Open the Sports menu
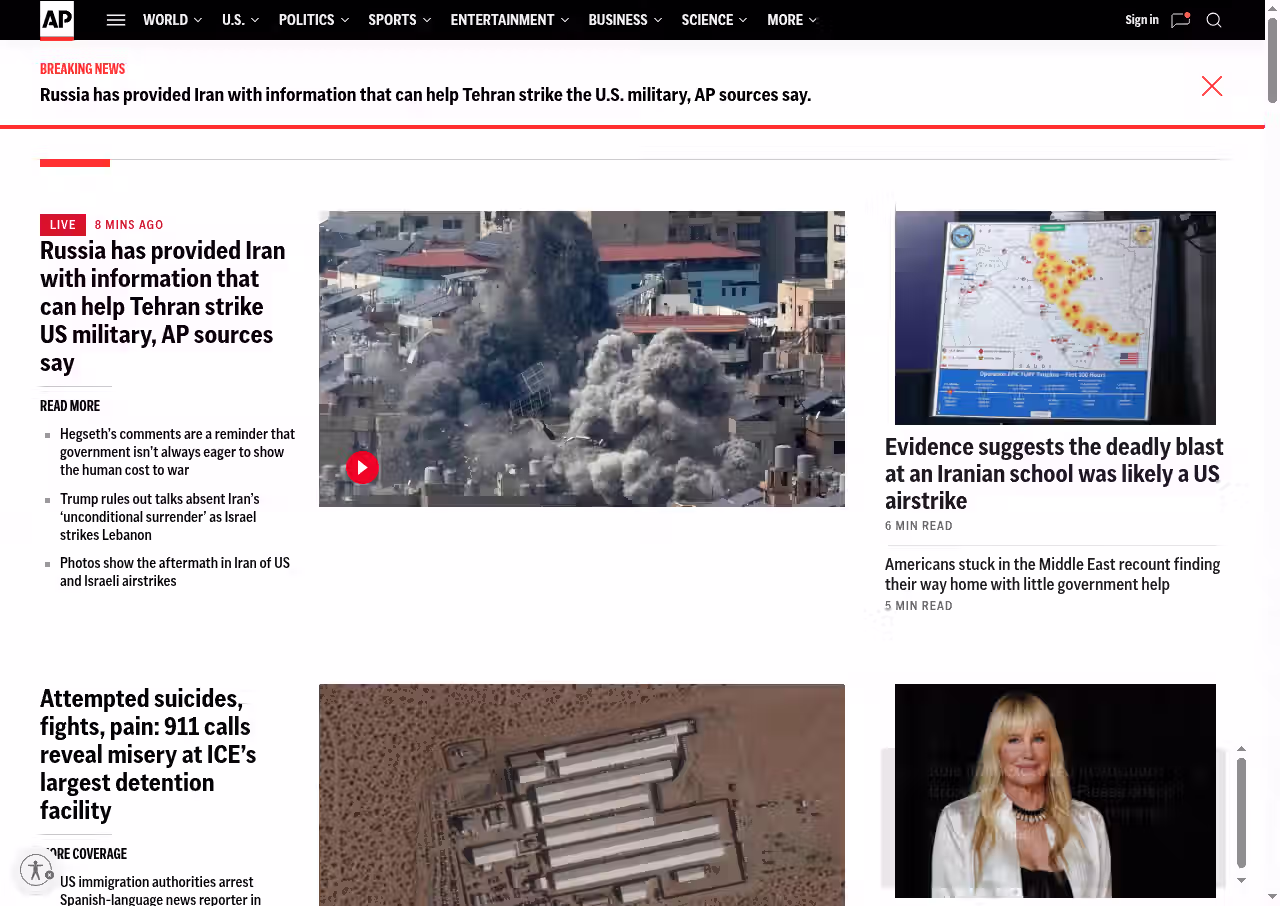 399,20
